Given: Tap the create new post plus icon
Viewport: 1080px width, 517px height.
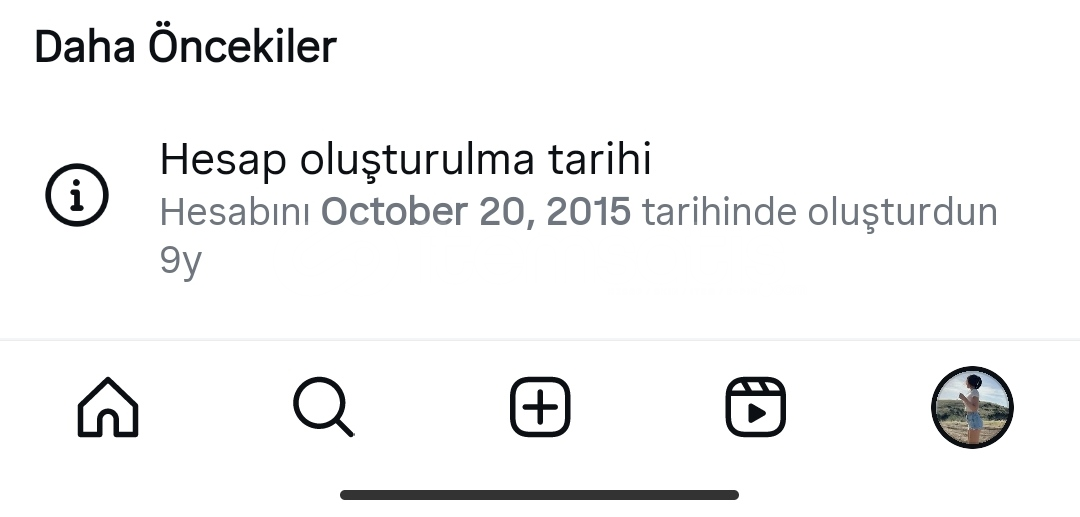Looking at the screenshot, I should pyautogui.click(x=540, y=407).
